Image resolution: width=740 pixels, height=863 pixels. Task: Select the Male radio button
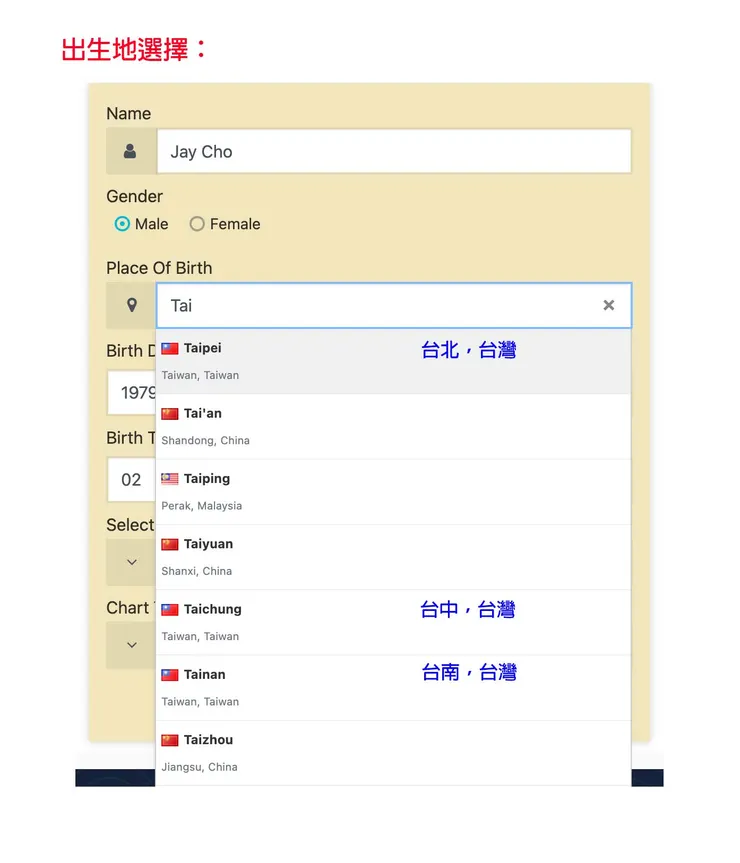click(122, 224)
